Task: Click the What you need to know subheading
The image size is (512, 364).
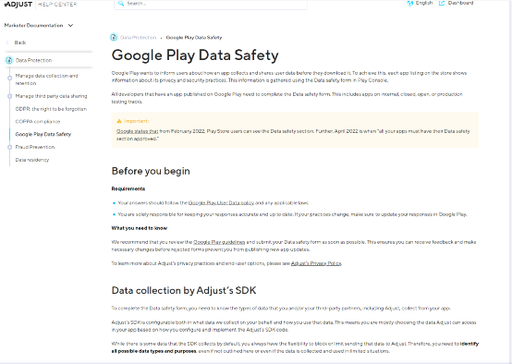Action: click(139, 228)
